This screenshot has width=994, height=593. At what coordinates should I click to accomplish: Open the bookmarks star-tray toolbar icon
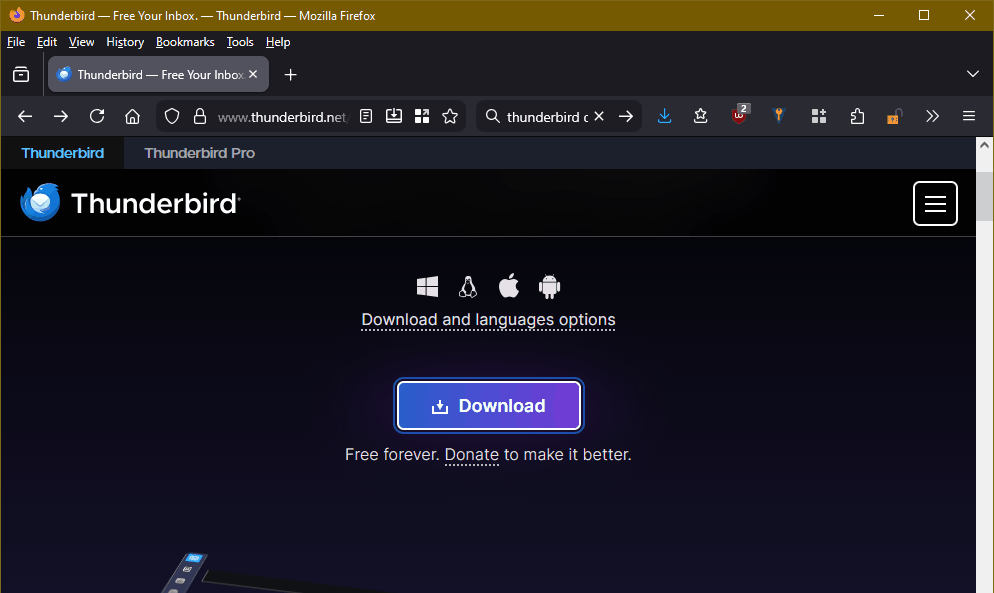(700, 116)
